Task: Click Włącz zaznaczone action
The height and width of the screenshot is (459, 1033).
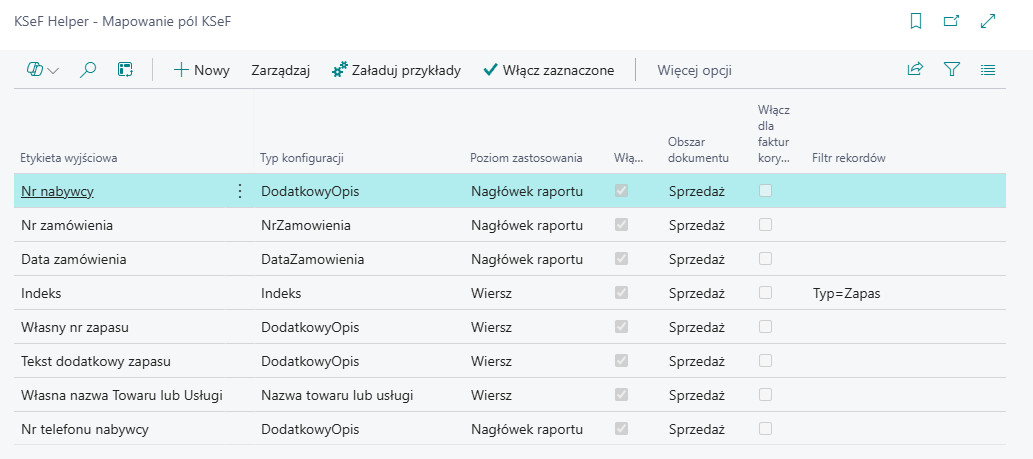Action: (x=548, y=70)
